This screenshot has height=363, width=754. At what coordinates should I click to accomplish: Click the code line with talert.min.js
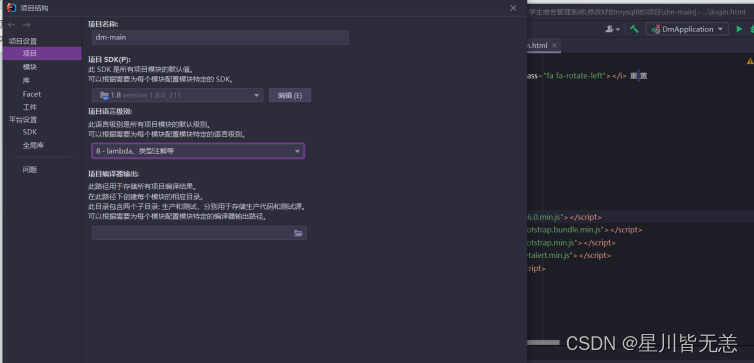[x=569, y=255]
